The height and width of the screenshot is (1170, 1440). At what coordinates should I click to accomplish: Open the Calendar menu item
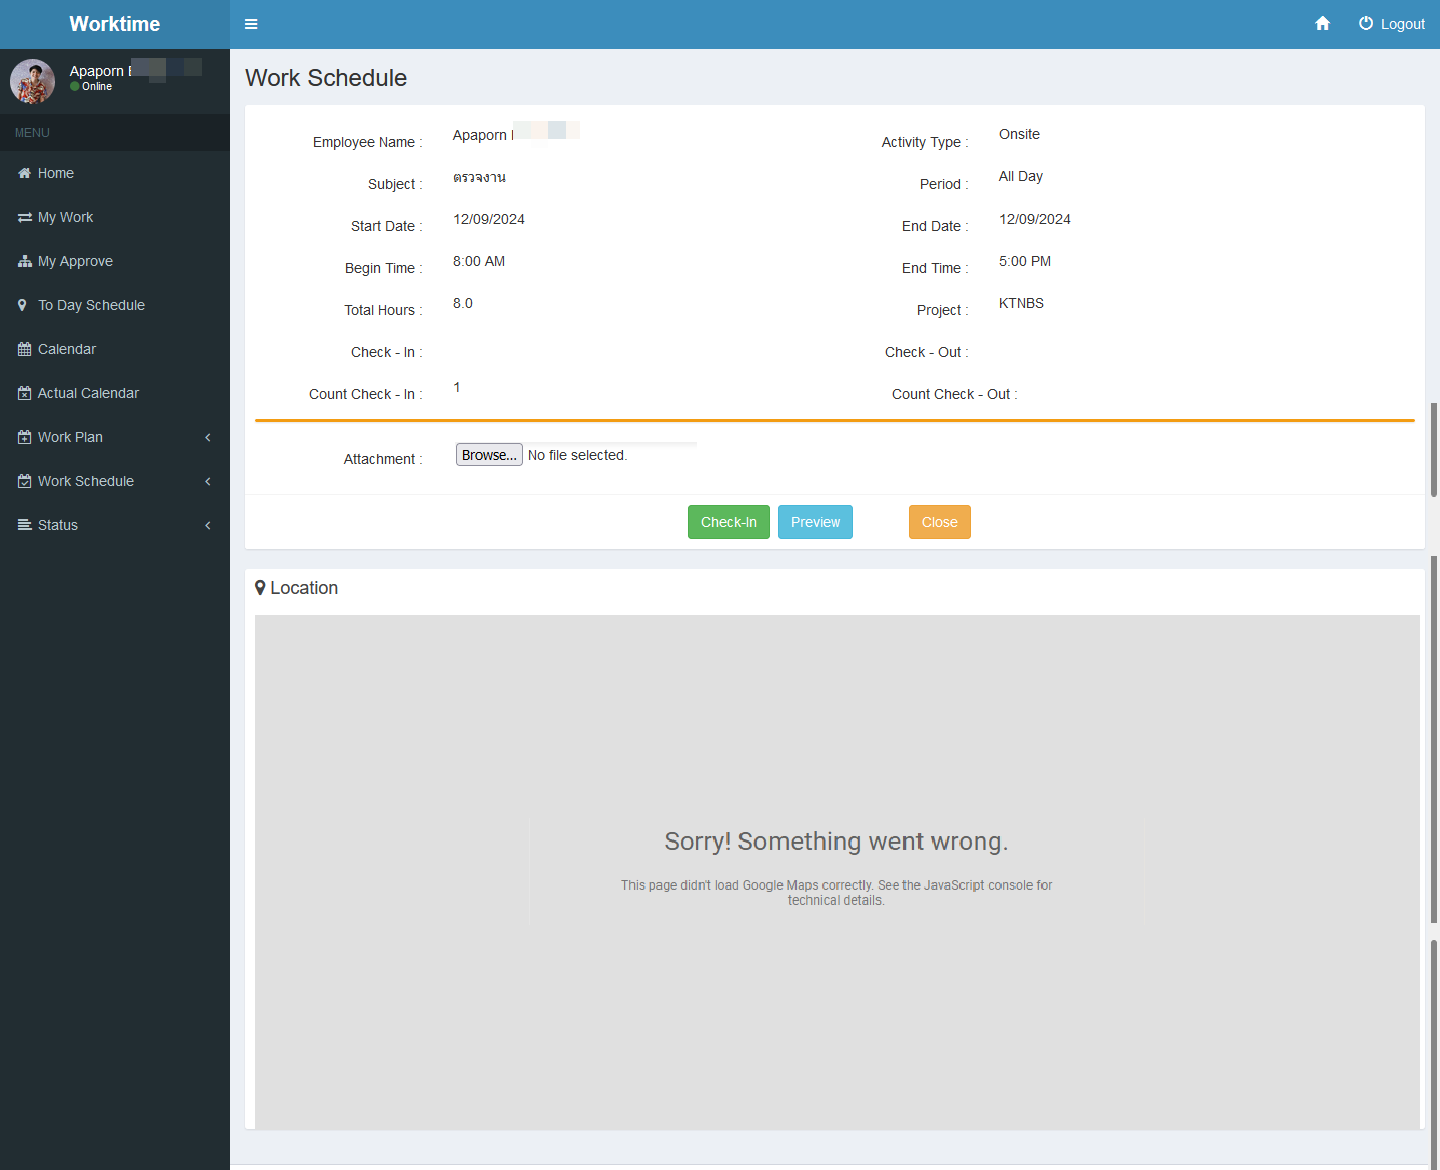[x=115, y=349]
